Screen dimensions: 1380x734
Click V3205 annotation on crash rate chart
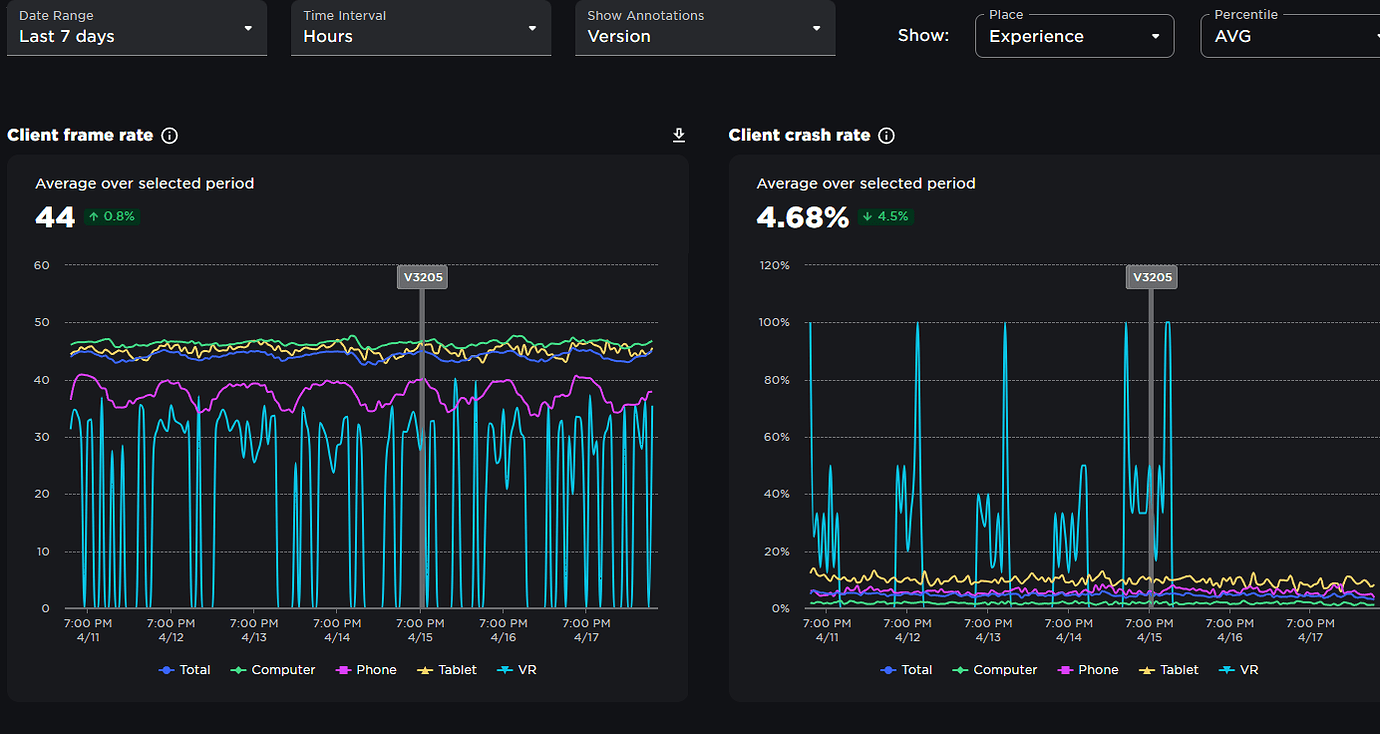tap(1152, 277)
